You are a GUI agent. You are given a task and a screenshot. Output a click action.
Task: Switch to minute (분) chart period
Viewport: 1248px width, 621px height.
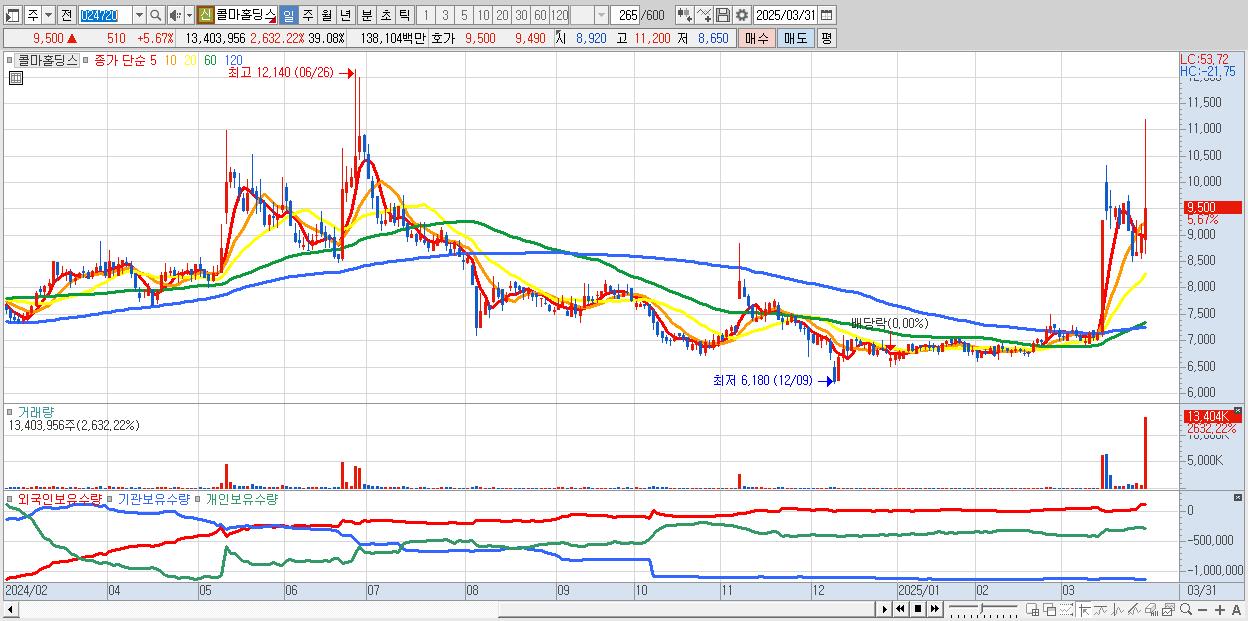pyautogui.click(x=366, y=15)
